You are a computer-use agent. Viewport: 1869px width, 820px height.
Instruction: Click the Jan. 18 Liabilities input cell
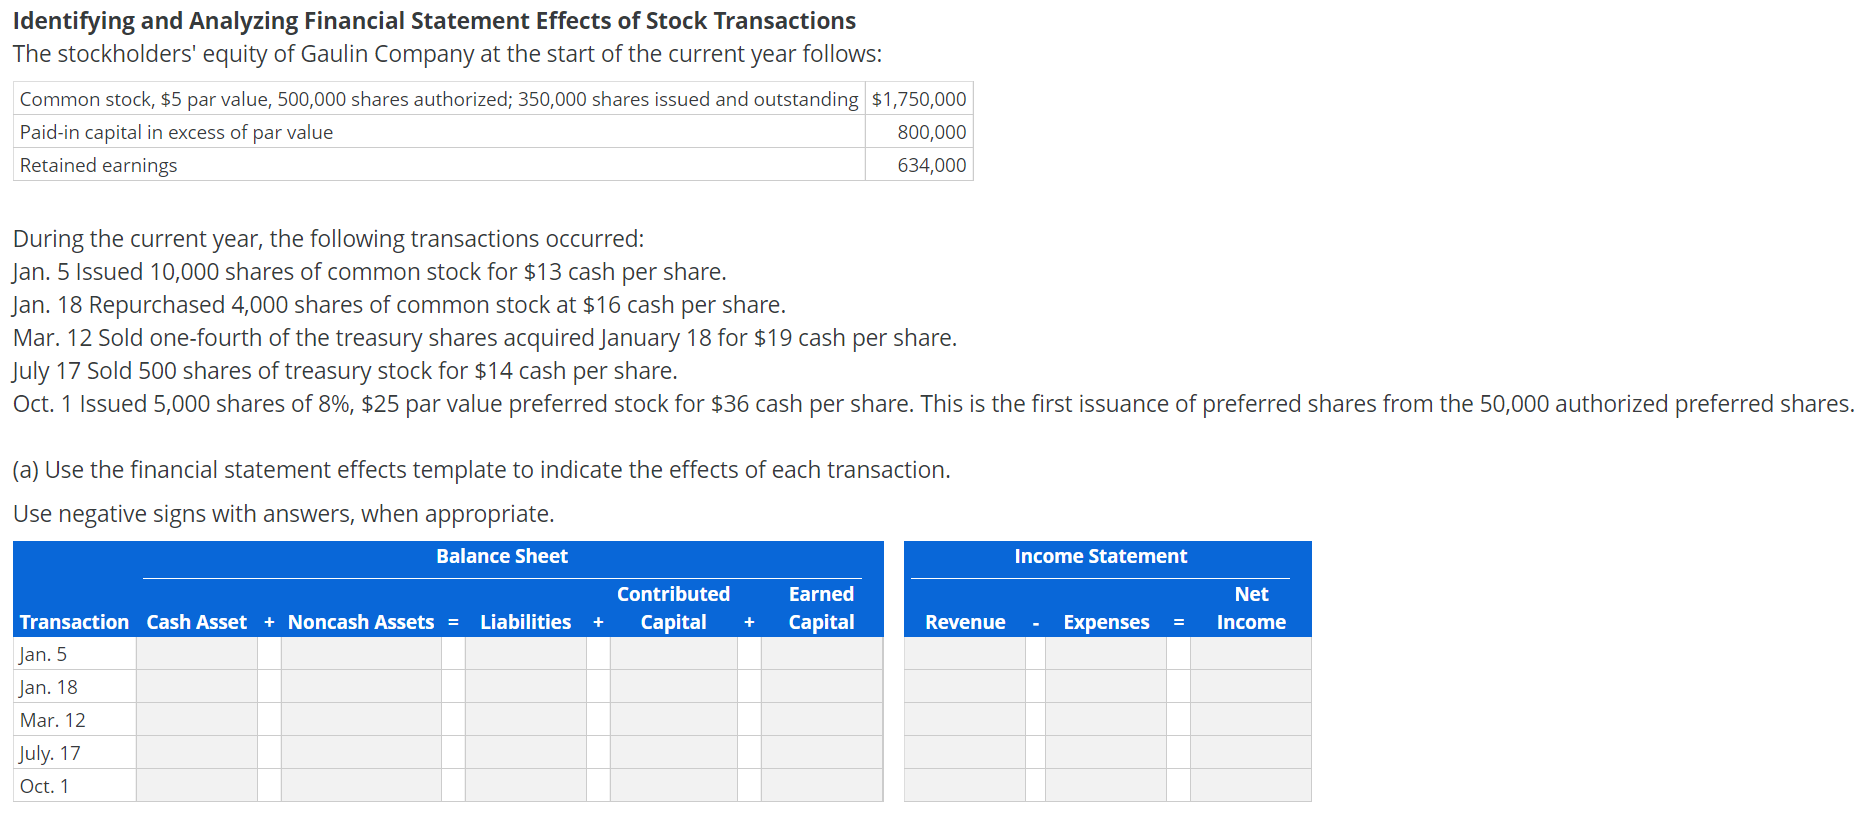click(526, 687)
